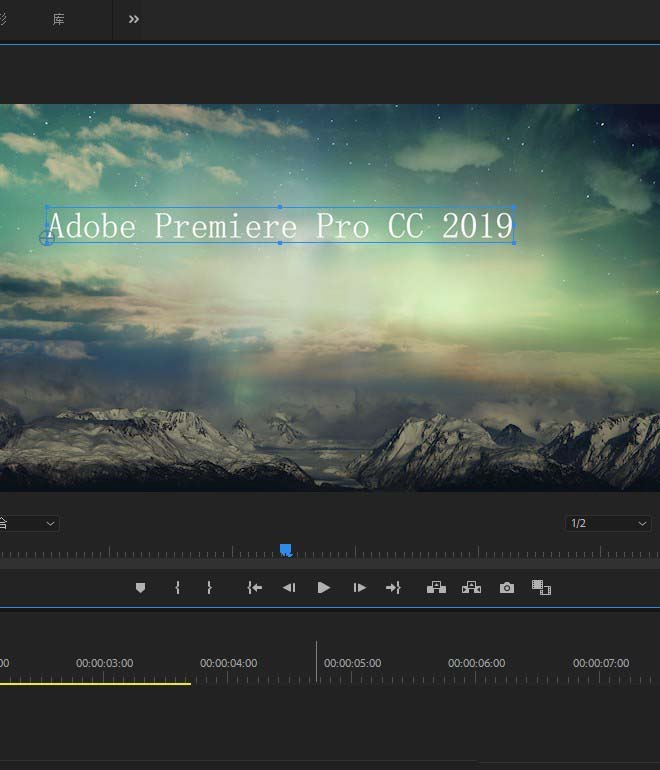
Task: Click the Mark In bracket icon
Action: coord(177,588)
